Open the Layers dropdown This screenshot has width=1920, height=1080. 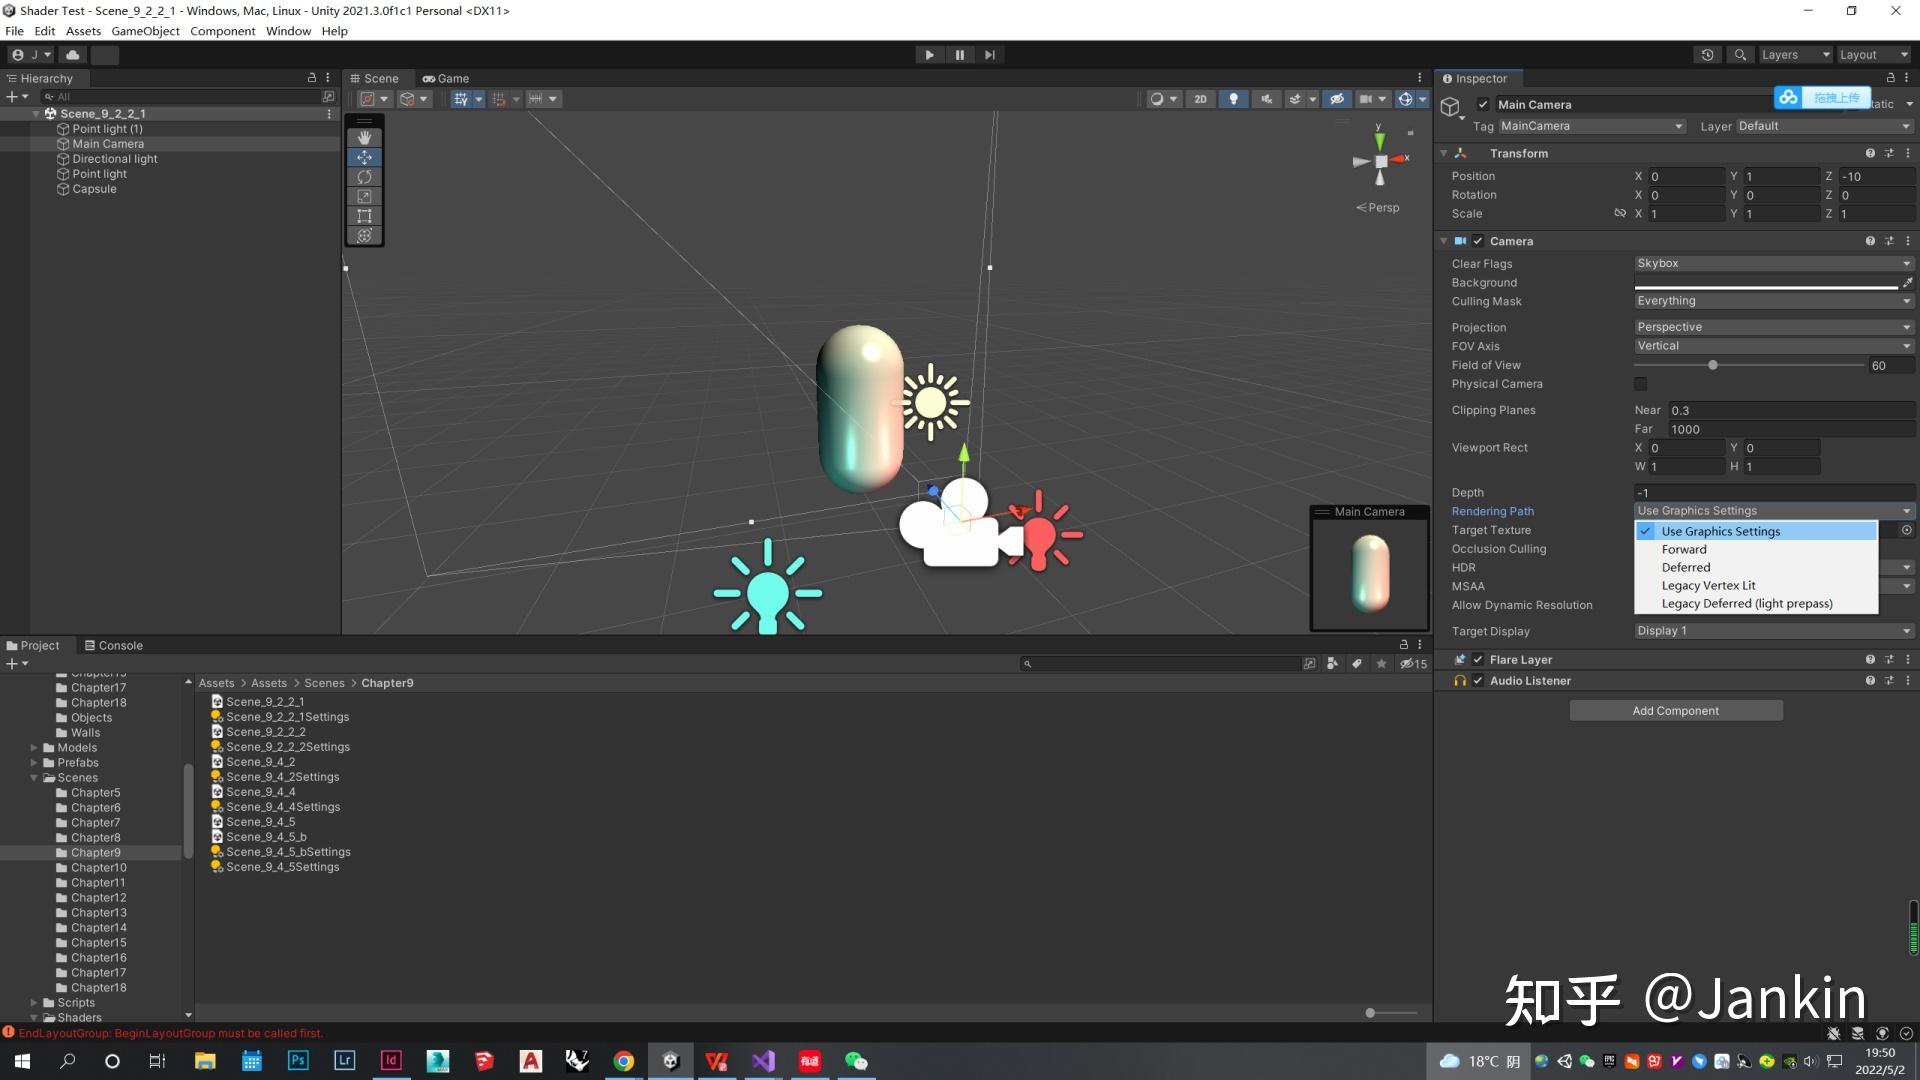click(x=1795, y=54)
